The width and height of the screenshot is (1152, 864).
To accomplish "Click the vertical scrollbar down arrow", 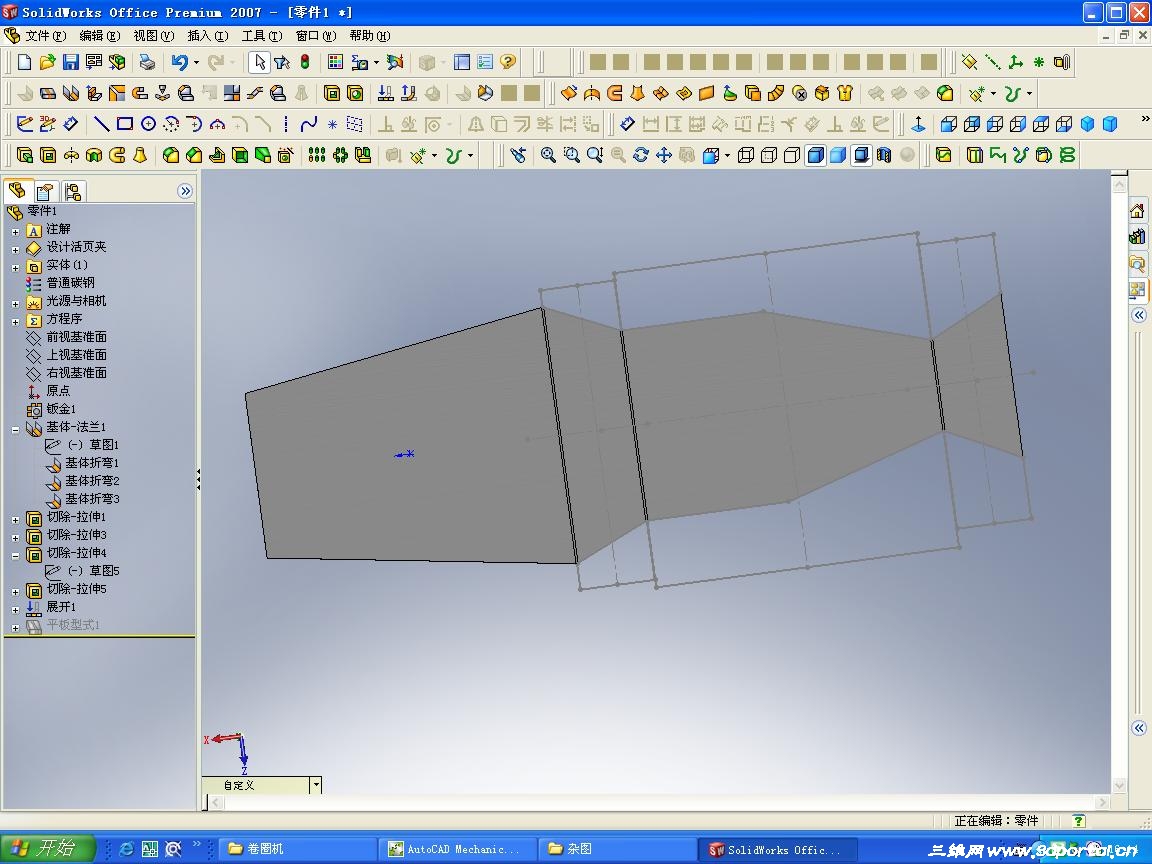I will pyautogui.click(x=1119, y=785).
